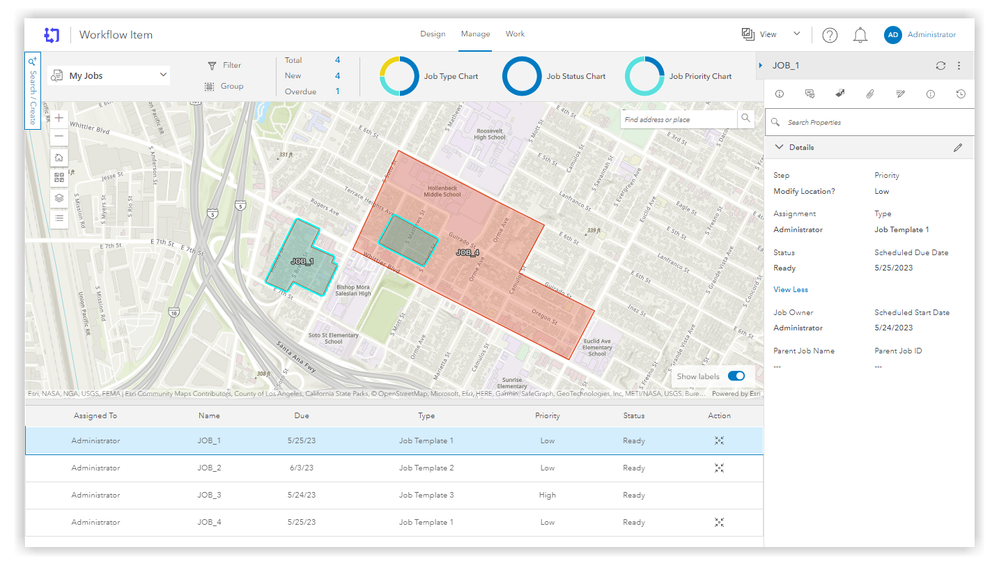Open the map legend list button
The width and height of the screenshot is (999, 573).
[x=59, y=218]
